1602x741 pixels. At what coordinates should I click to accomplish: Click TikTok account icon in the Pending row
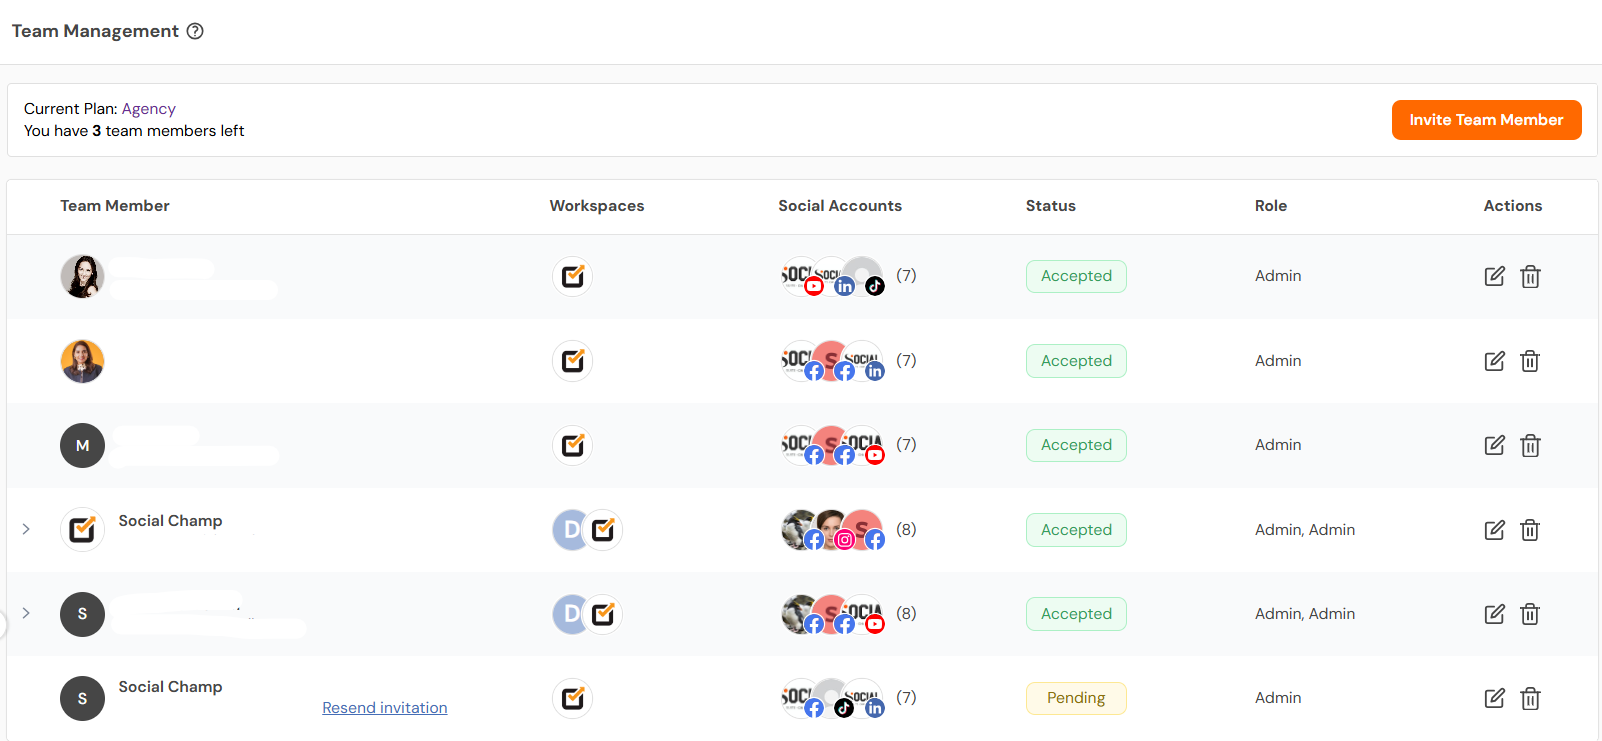point(845,708)
